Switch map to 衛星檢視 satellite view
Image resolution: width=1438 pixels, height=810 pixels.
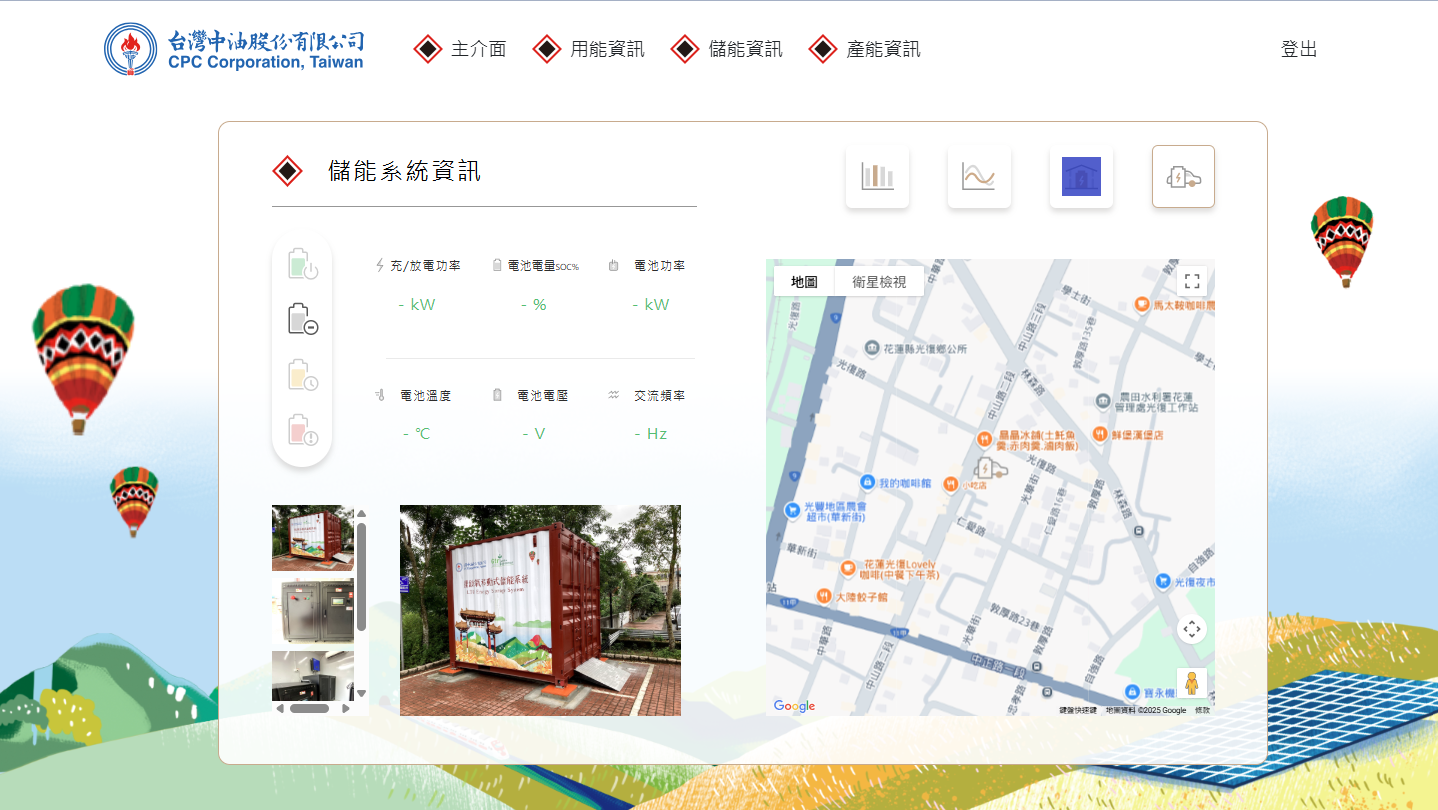(879, 282)
